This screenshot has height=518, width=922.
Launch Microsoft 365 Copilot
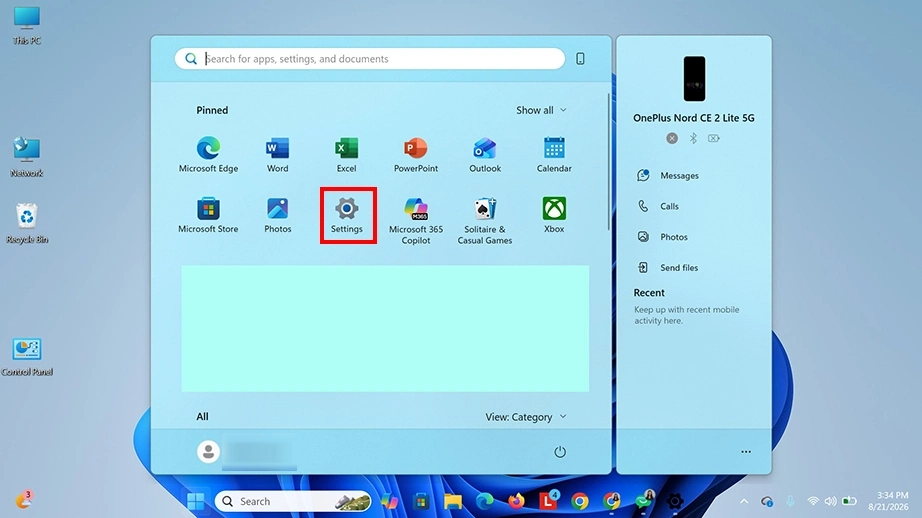[416, 220]
